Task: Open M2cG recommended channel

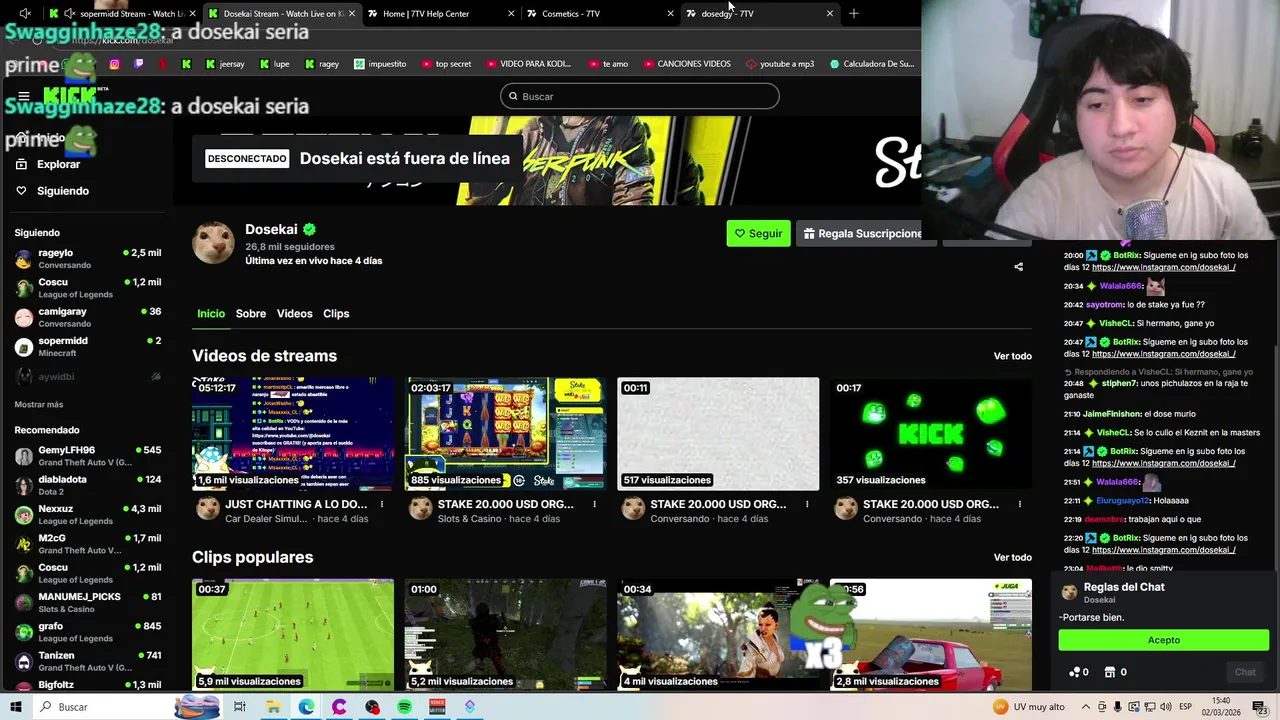Action: point(87,544)
